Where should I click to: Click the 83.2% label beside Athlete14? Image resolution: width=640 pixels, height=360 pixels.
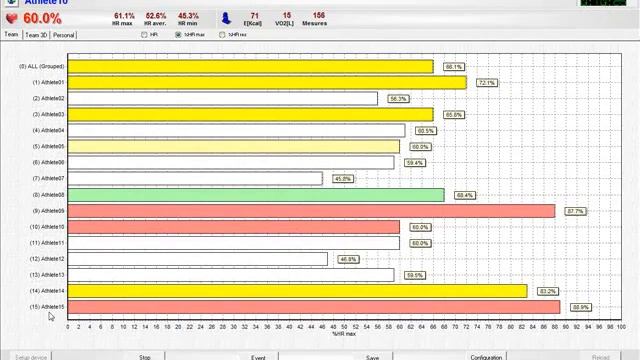(548, 291)
